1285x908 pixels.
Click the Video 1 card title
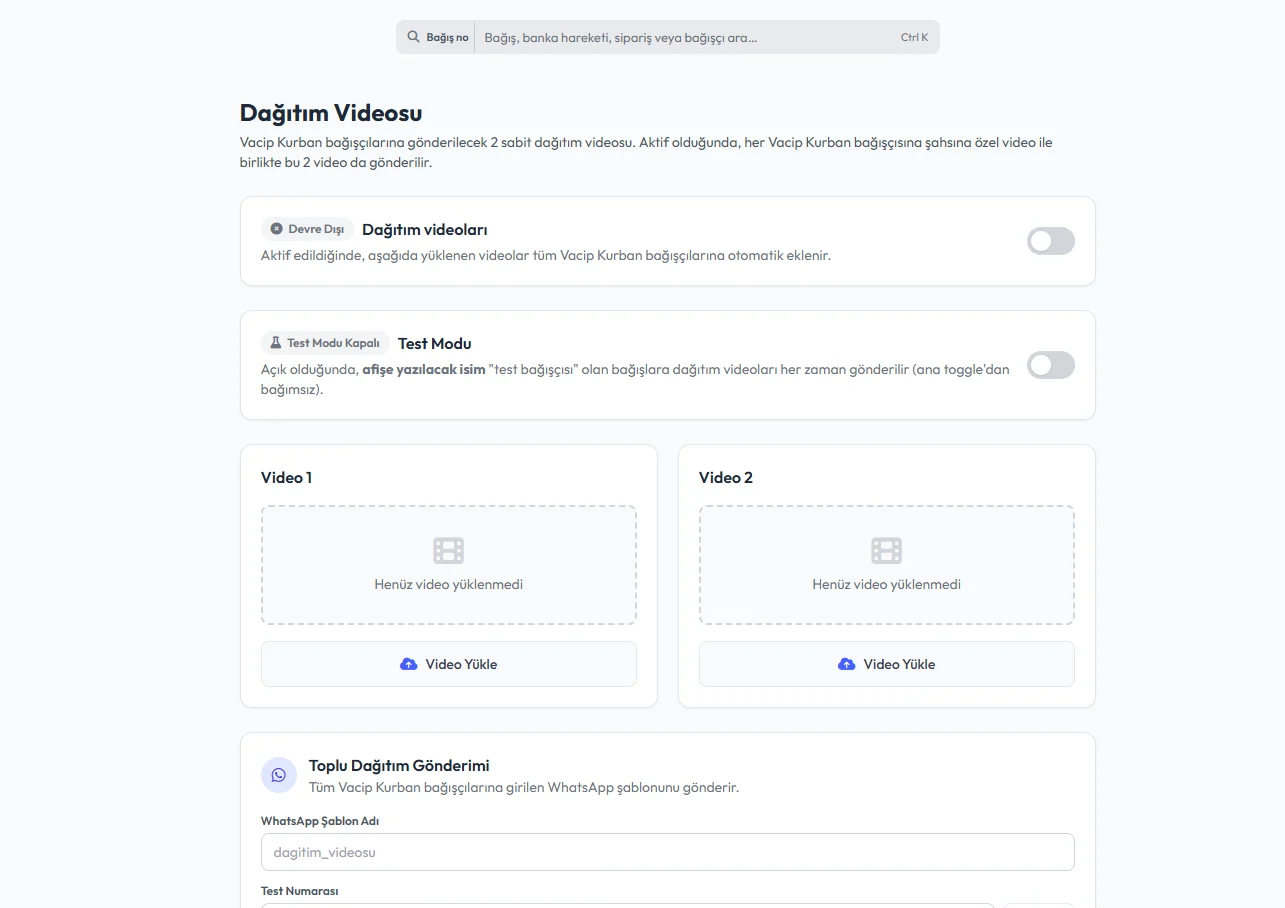coord(286,477)
